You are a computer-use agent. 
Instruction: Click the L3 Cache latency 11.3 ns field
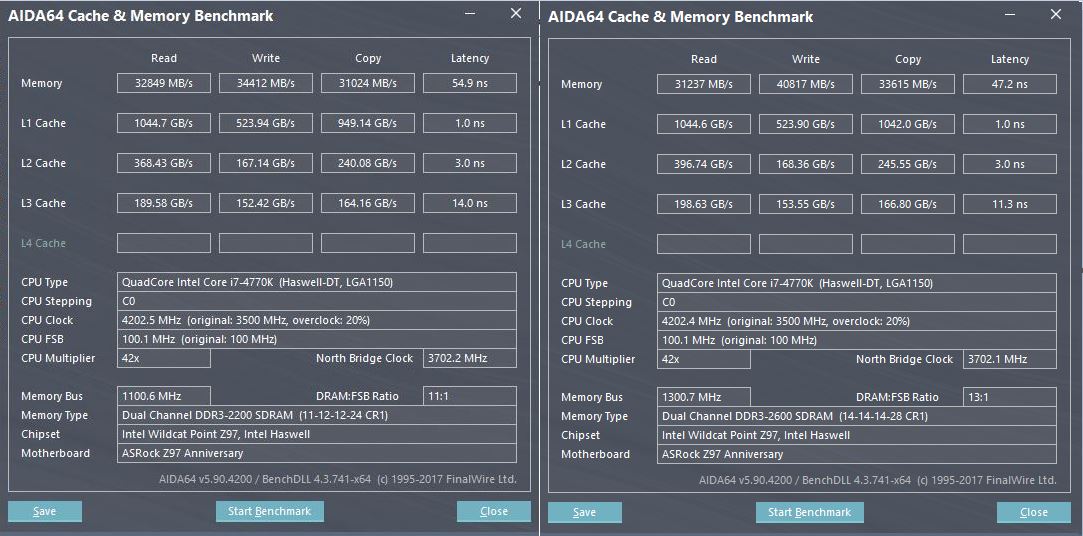(1009, 204)
